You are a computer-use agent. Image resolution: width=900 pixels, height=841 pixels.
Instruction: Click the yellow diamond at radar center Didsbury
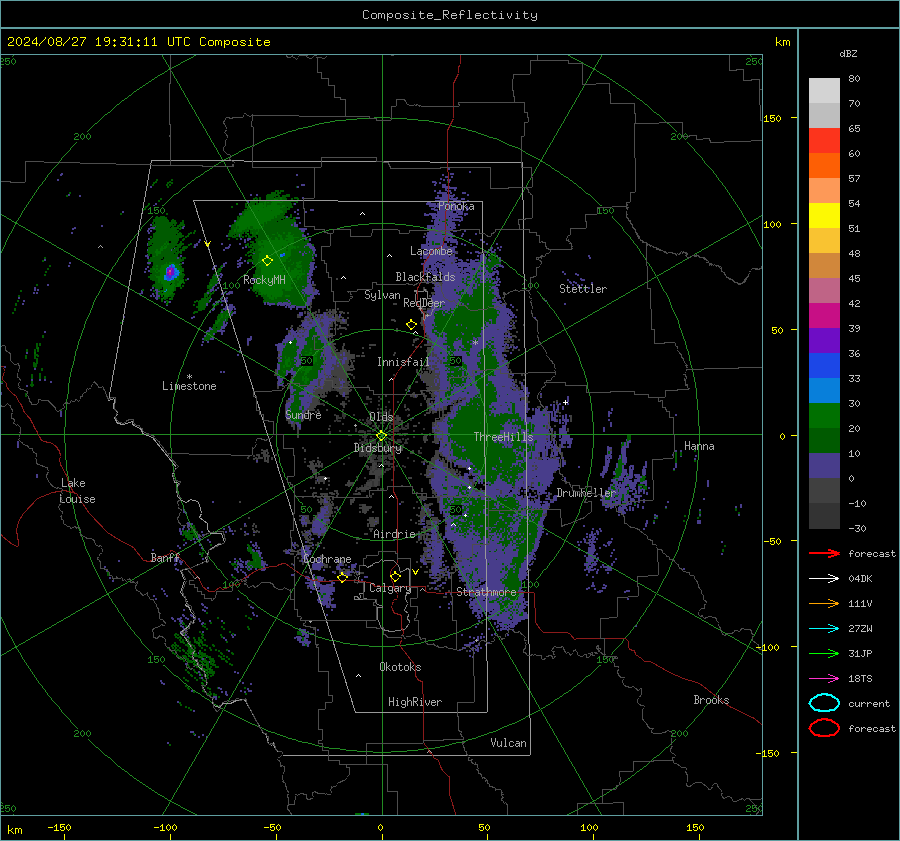point(382,436)
